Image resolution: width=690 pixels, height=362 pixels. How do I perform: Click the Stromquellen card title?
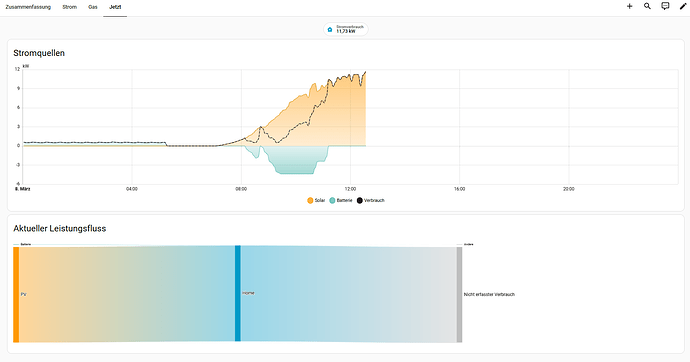tap(39, 53)
